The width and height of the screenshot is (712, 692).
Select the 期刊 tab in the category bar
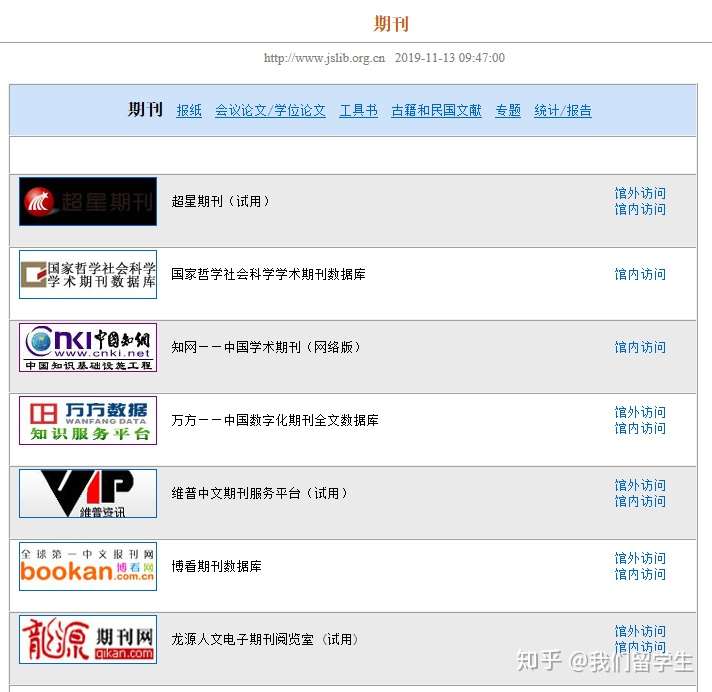coord(145,109)
